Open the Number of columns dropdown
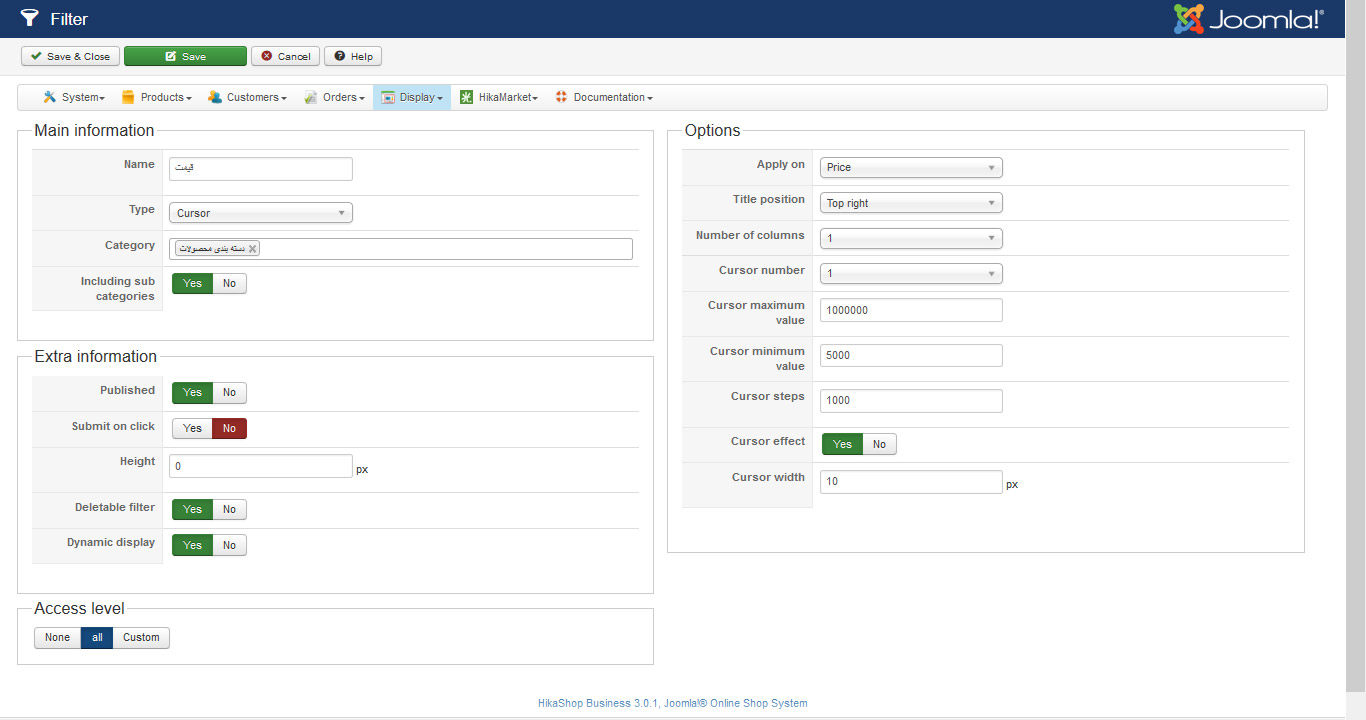The width and height of the screenshot is (1366, 720). click(x=911, y=238)
